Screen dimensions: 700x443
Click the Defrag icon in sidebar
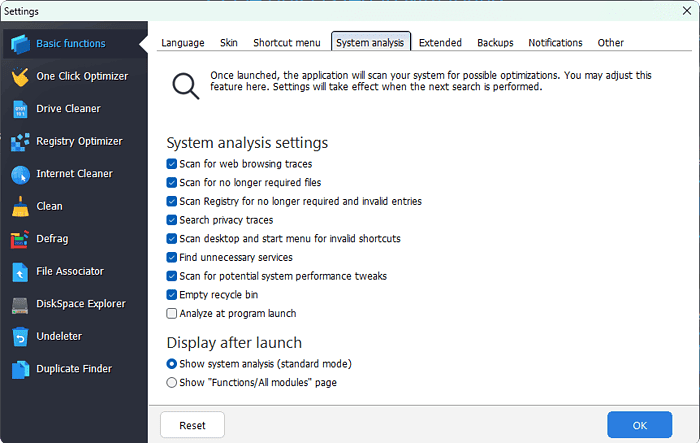(x=20, y=239)
